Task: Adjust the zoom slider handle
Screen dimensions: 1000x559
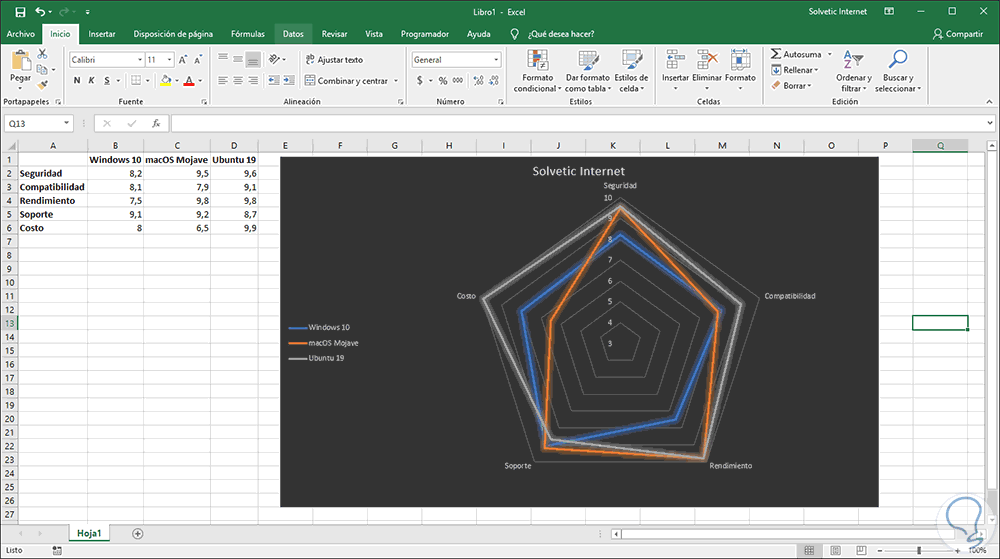Action: (x=919, y=551)
